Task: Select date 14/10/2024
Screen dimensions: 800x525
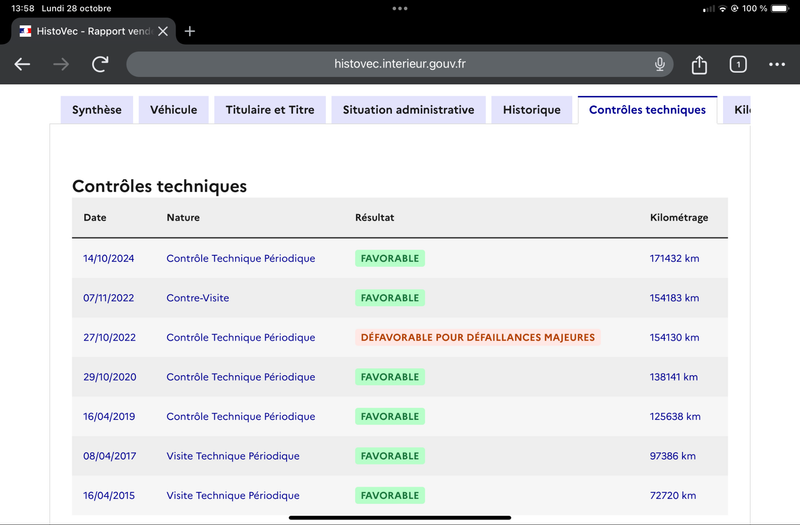Action: (109, 258)
